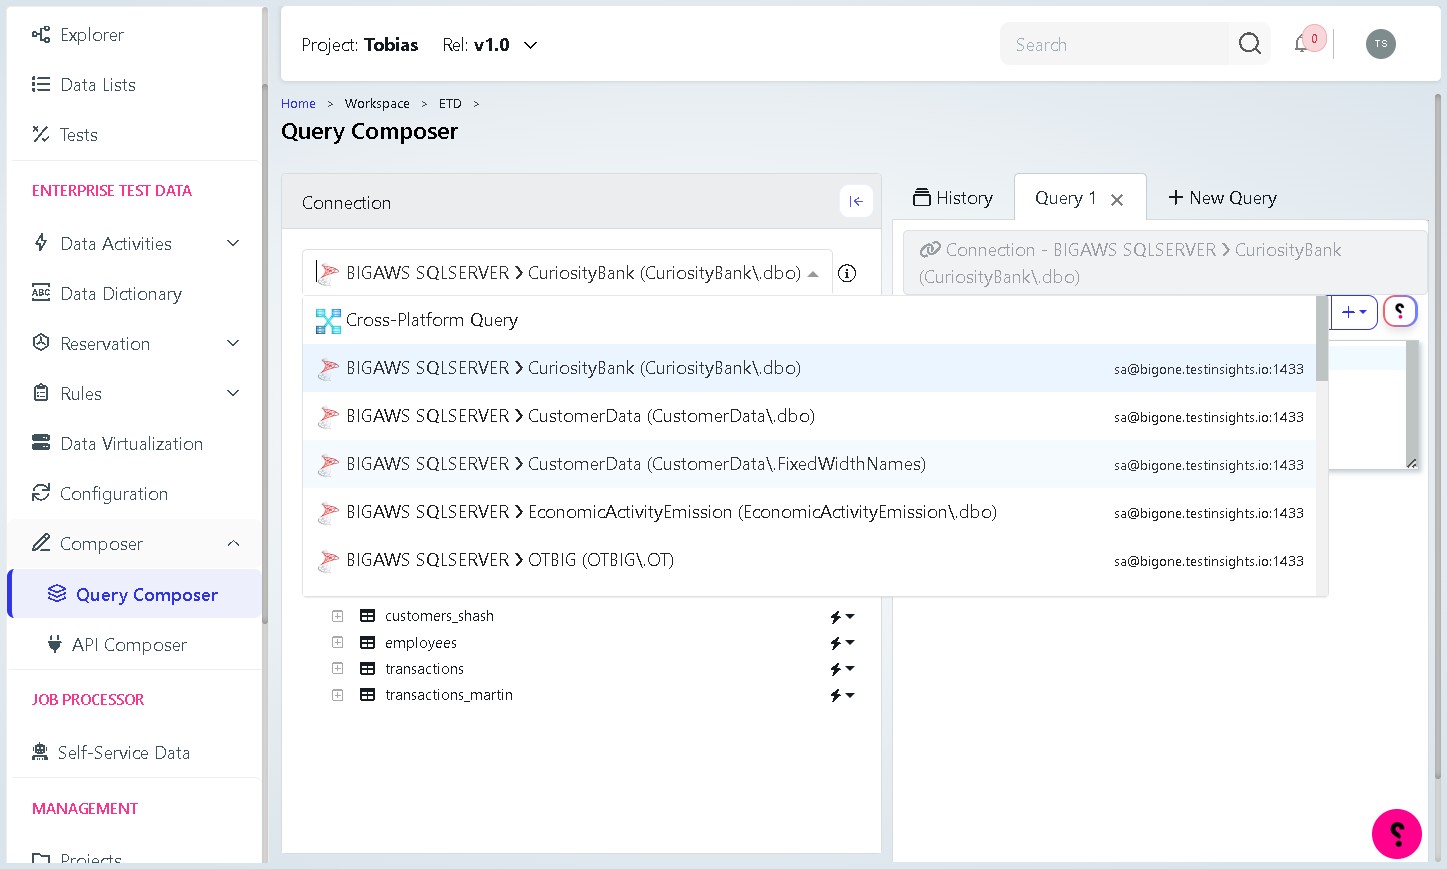The width and height of the screenshot is (1447, 869).
Task: Select Query Composer in sidebar
Action: tap(135, 594)
